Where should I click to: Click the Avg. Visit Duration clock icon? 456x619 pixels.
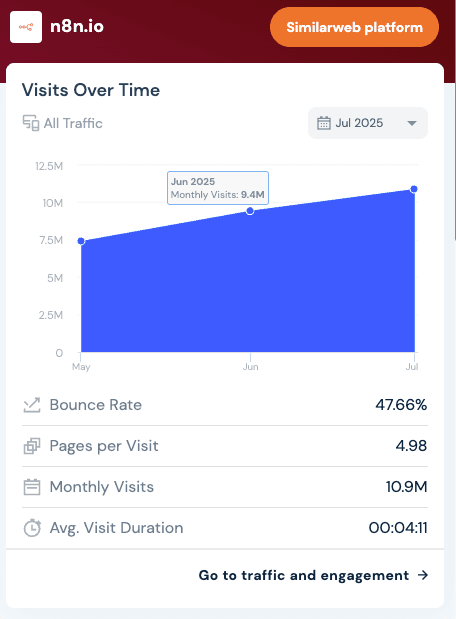coord(32,528)
